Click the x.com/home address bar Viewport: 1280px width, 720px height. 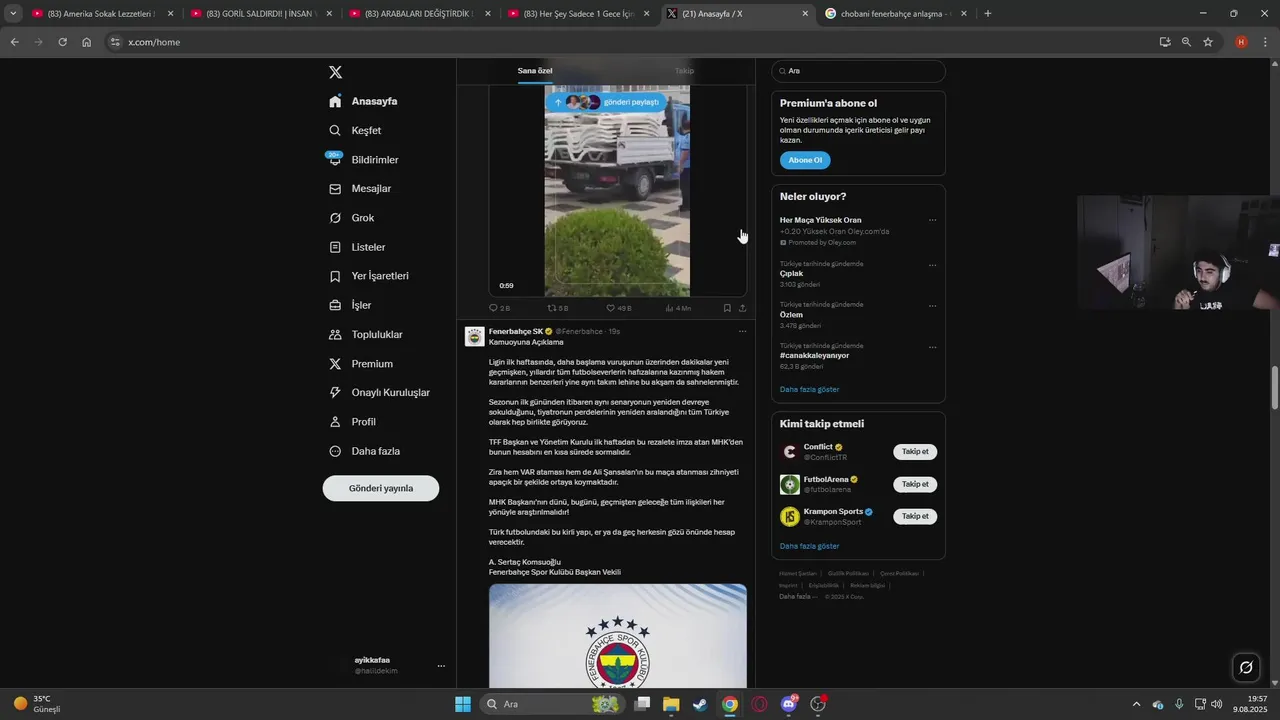(628, 42)
